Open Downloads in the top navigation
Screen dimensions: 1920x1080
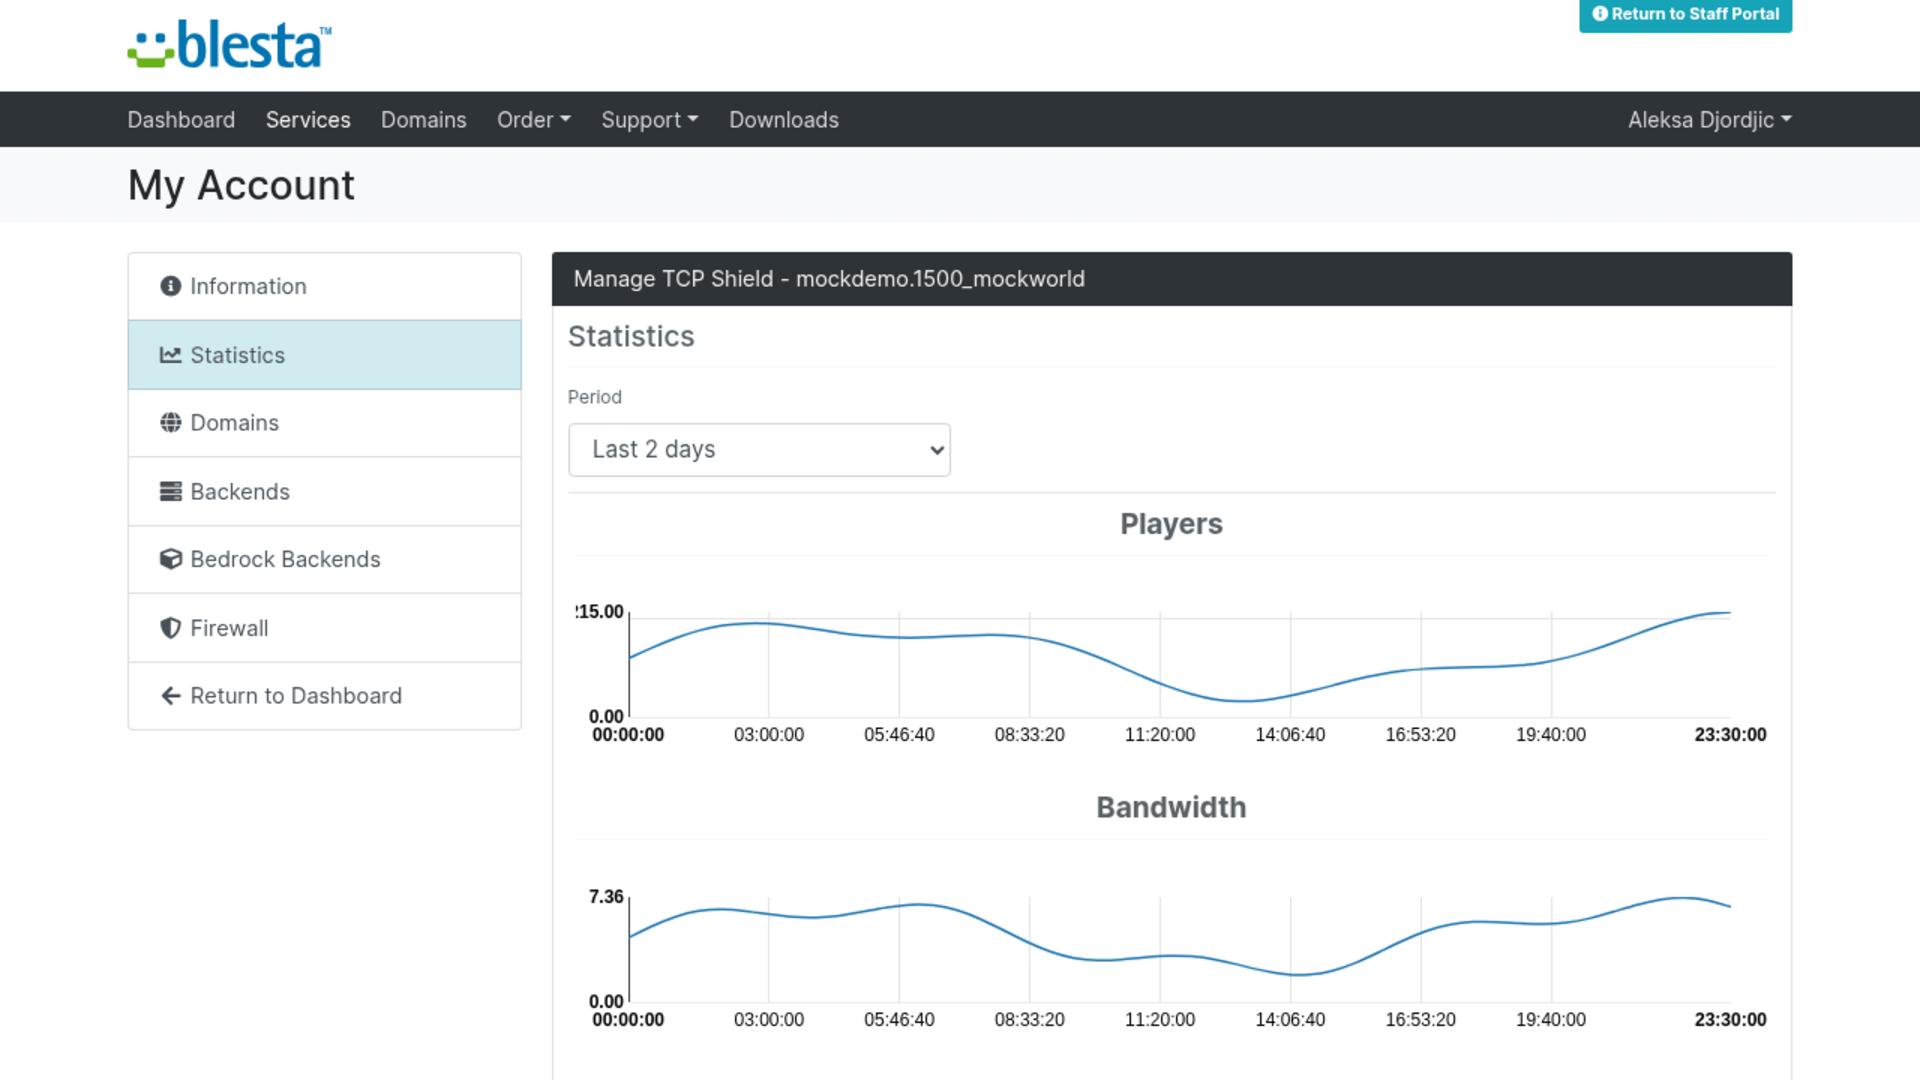(x=784, y=120)
